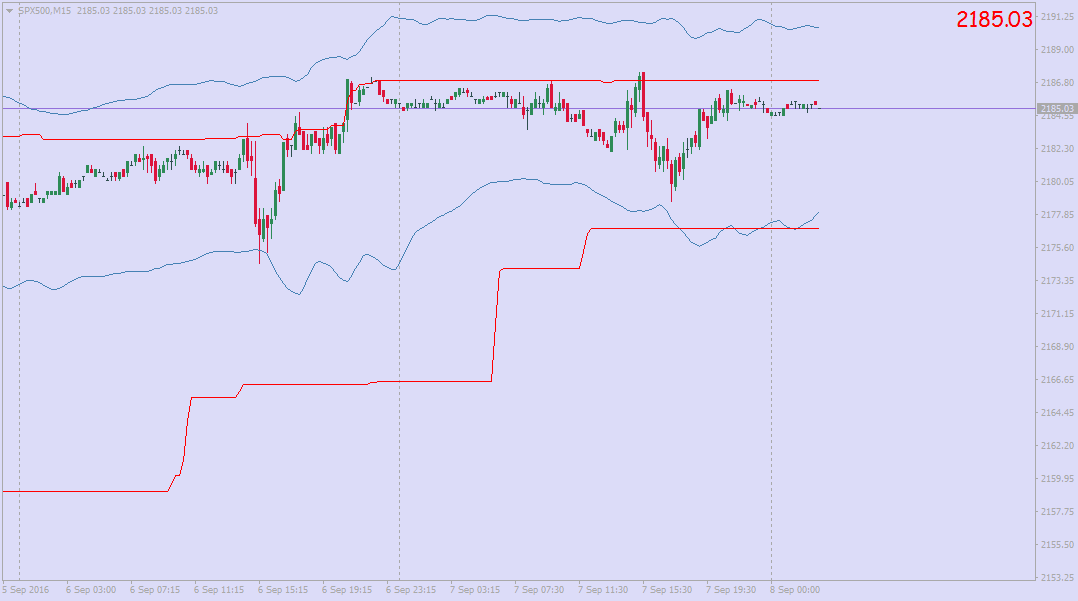Click the 6 Sep 23:15 time label
Image resolution: width=1078 pixels, height=601 pixels.
(x=410, y=590)
